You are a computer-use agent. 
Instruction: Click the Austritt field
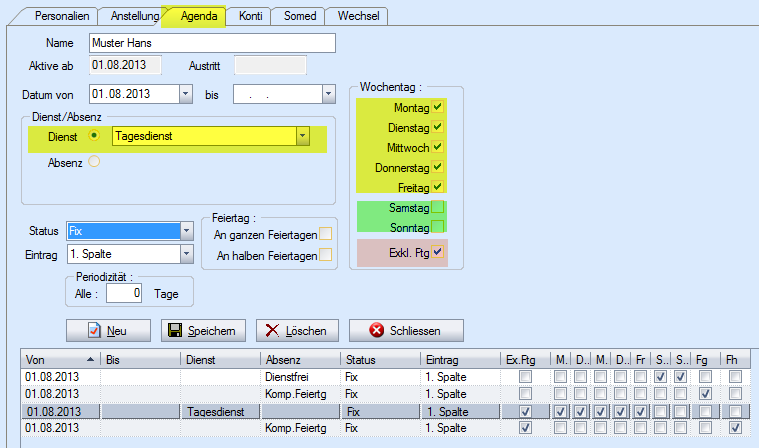pos(270,65)
